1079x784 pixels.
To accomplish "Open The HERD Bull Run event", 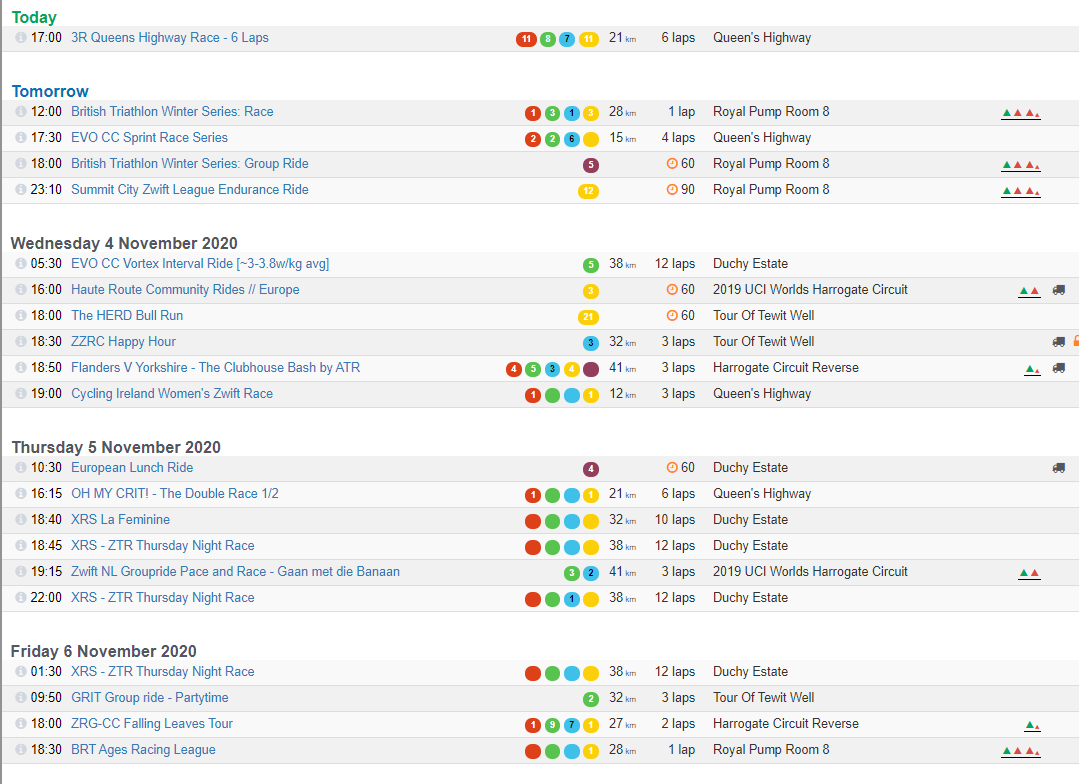I will pyautogui.click(x=127, y=315).
